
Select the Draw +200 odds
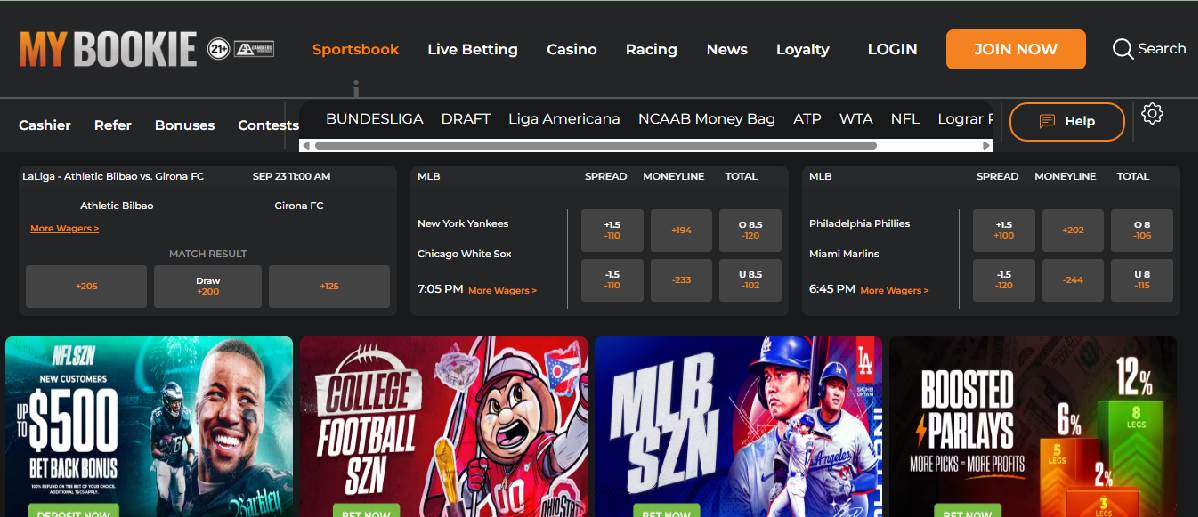point(208,286)
